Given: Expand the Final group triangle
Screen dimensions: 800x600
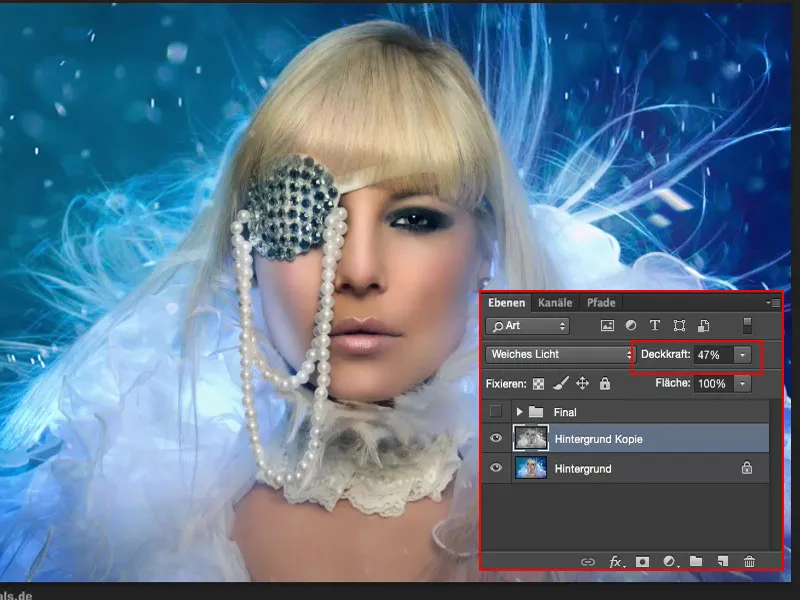Looking at the screenshot, I should click(519, 411).
